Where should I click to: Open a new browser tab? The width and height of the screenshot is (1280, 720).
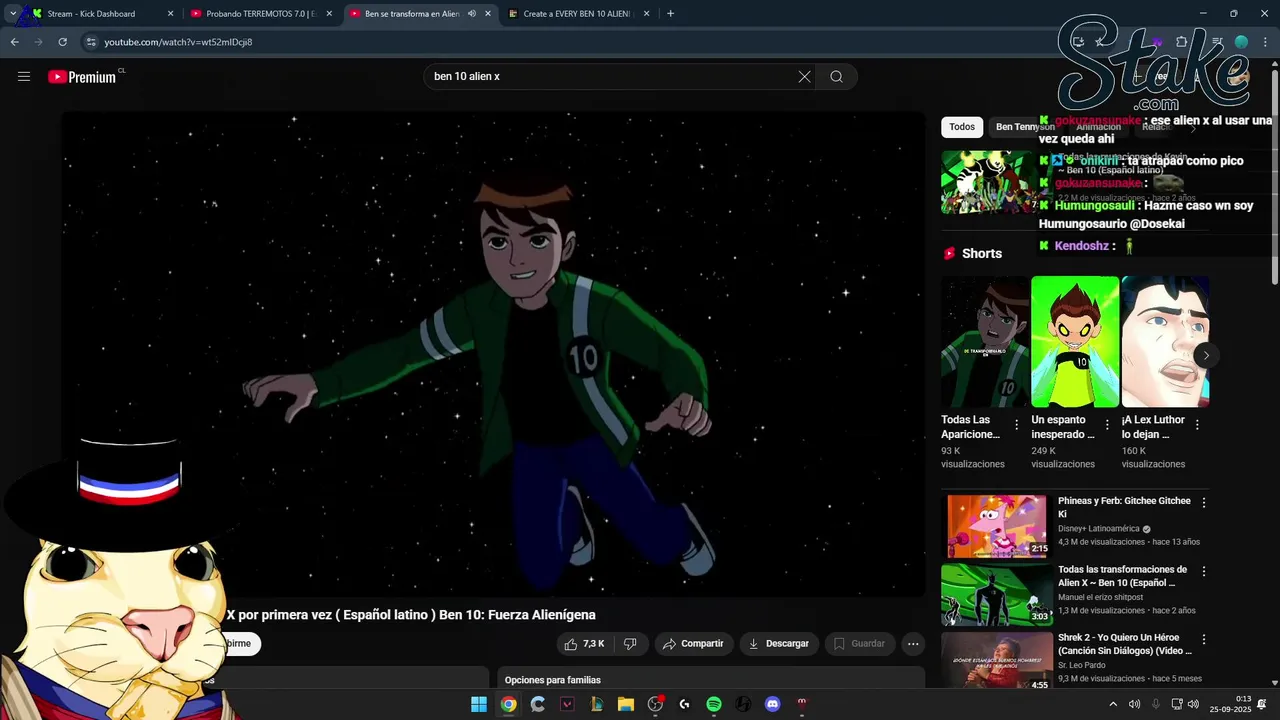point(670,13)
